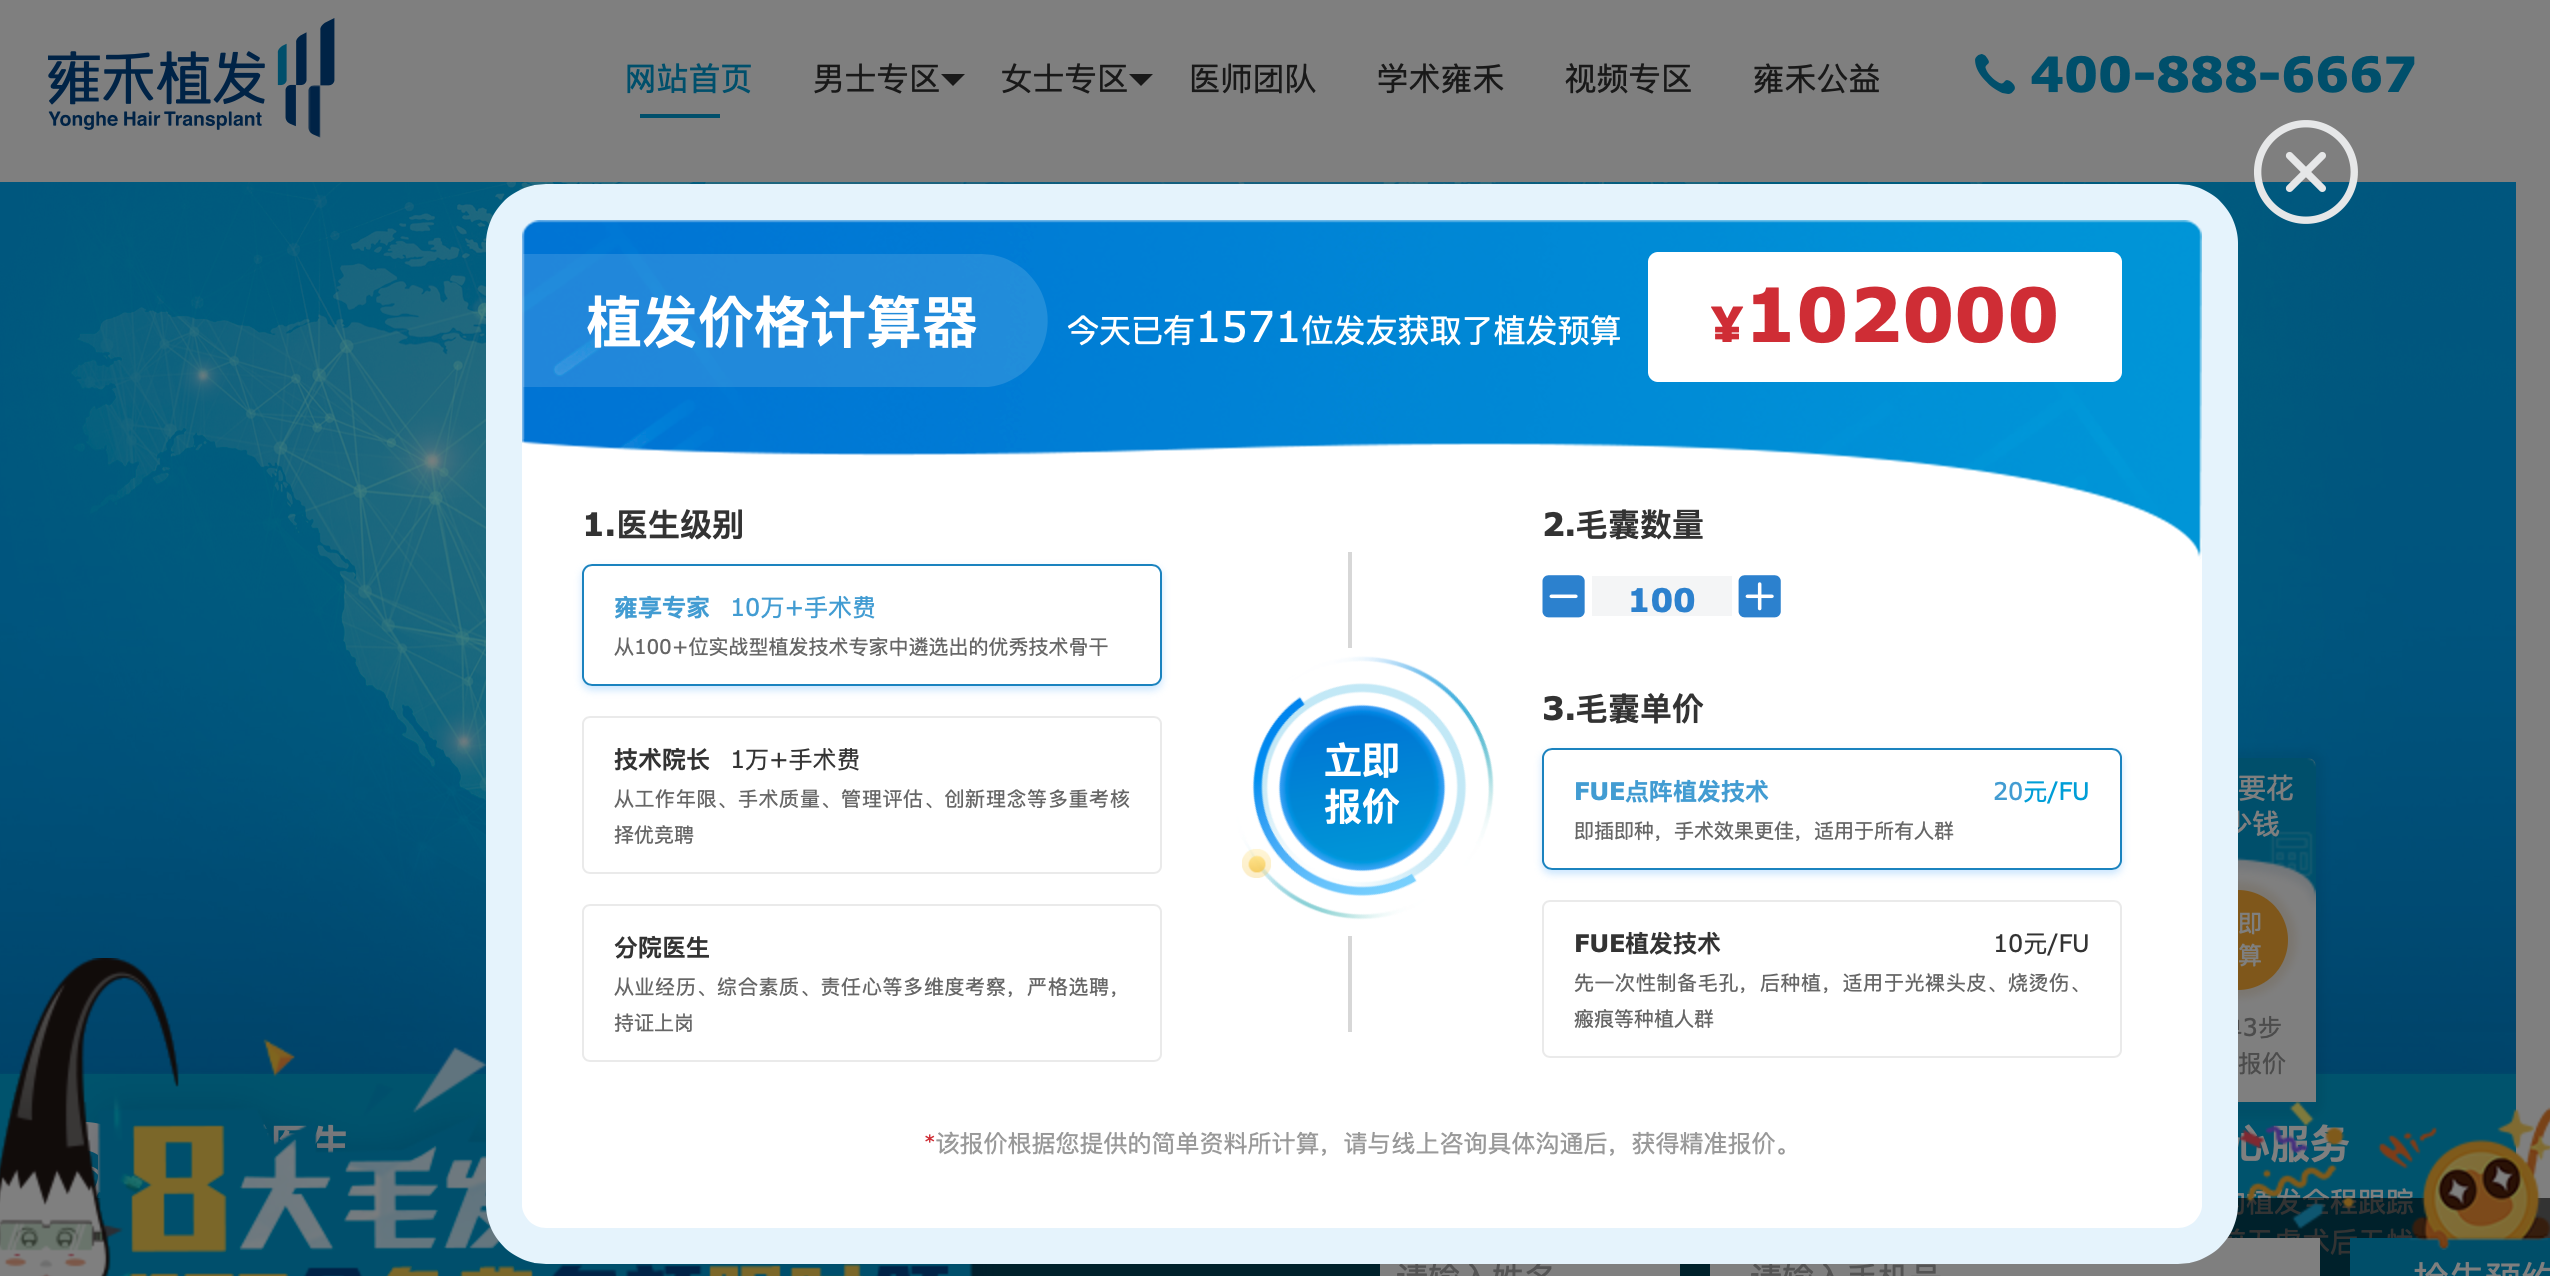Open the 视频专区 section

(x=1628, y=79)
